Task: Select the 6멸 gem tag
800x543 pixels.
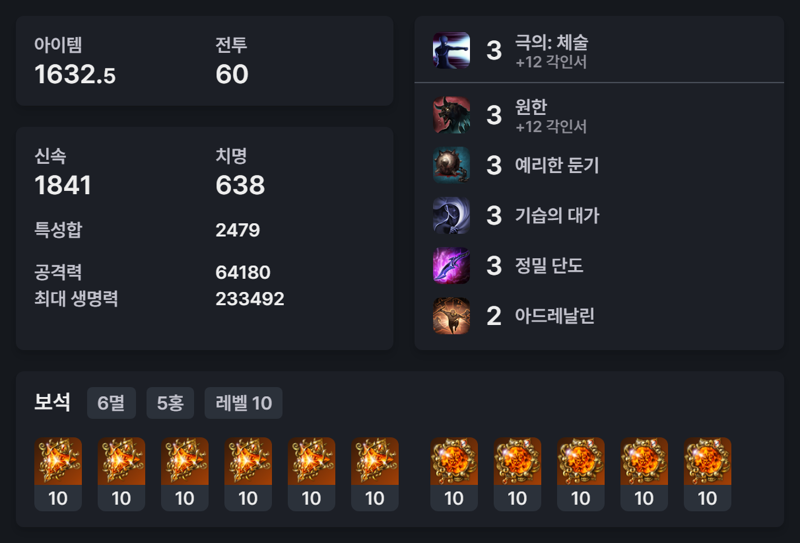Action: point(111,403)
